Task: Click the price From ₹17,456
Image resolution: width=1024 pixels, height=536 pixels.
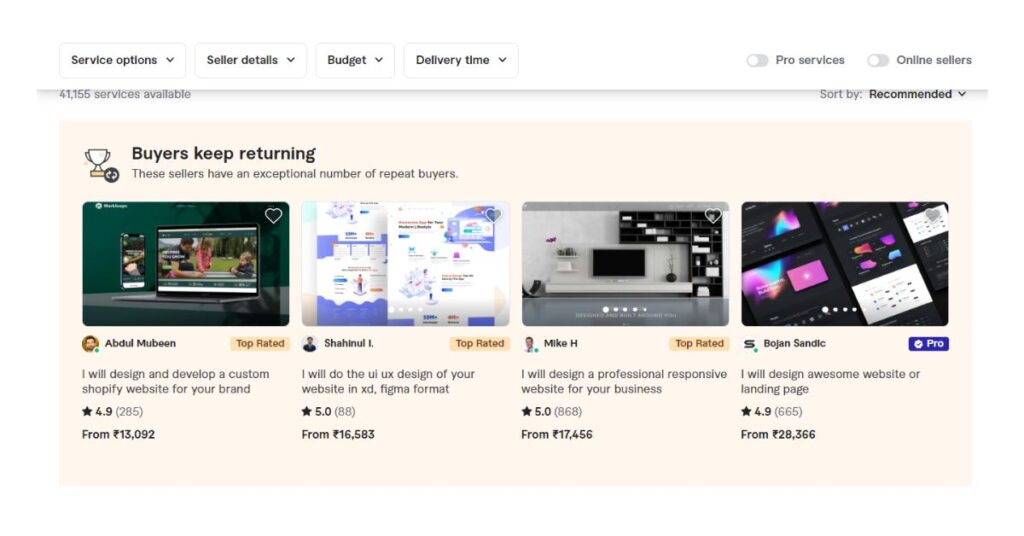Action: point(556,434)
